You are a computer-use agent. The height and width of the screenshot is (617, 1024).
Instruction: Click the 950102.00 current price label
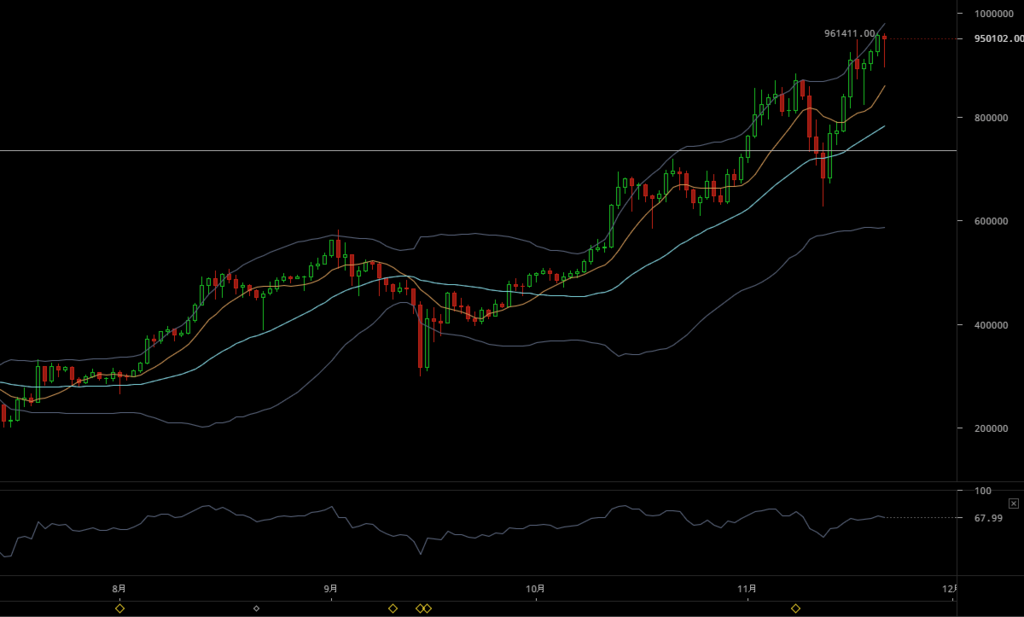pyautogui.click(x=999, y=39)
